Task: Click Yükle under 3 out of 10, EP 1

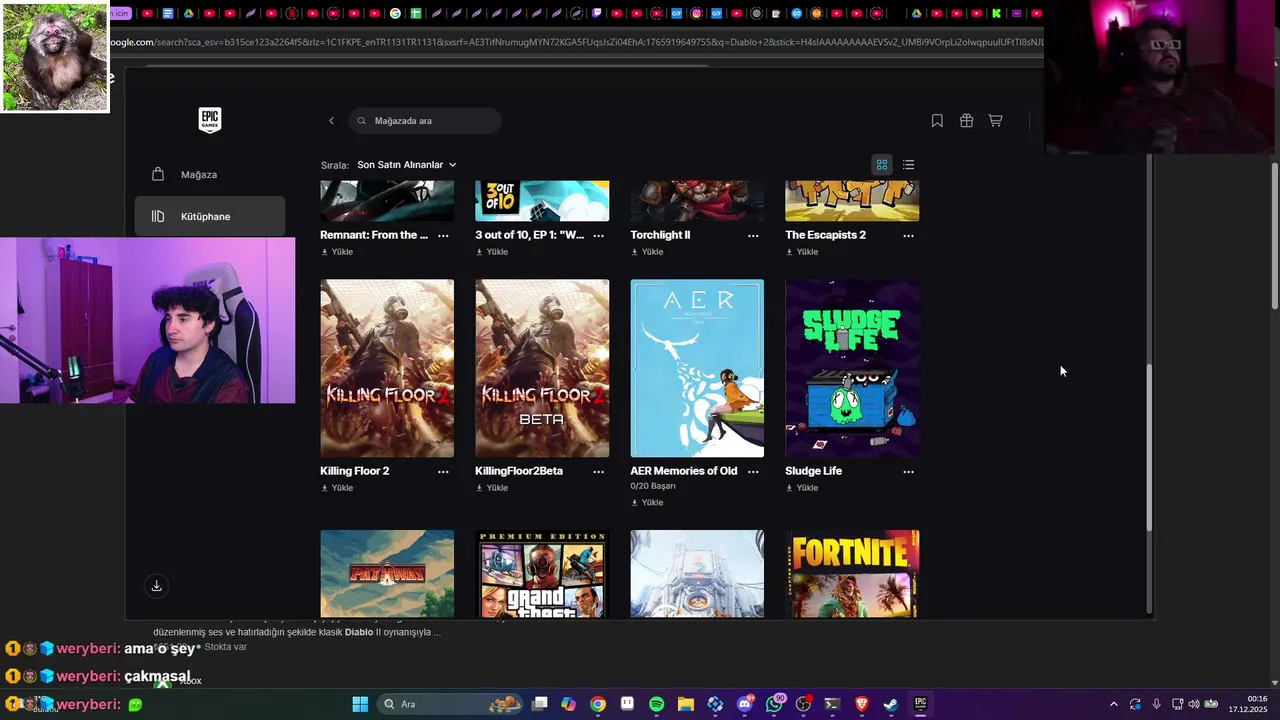Action: coord(492,252)
